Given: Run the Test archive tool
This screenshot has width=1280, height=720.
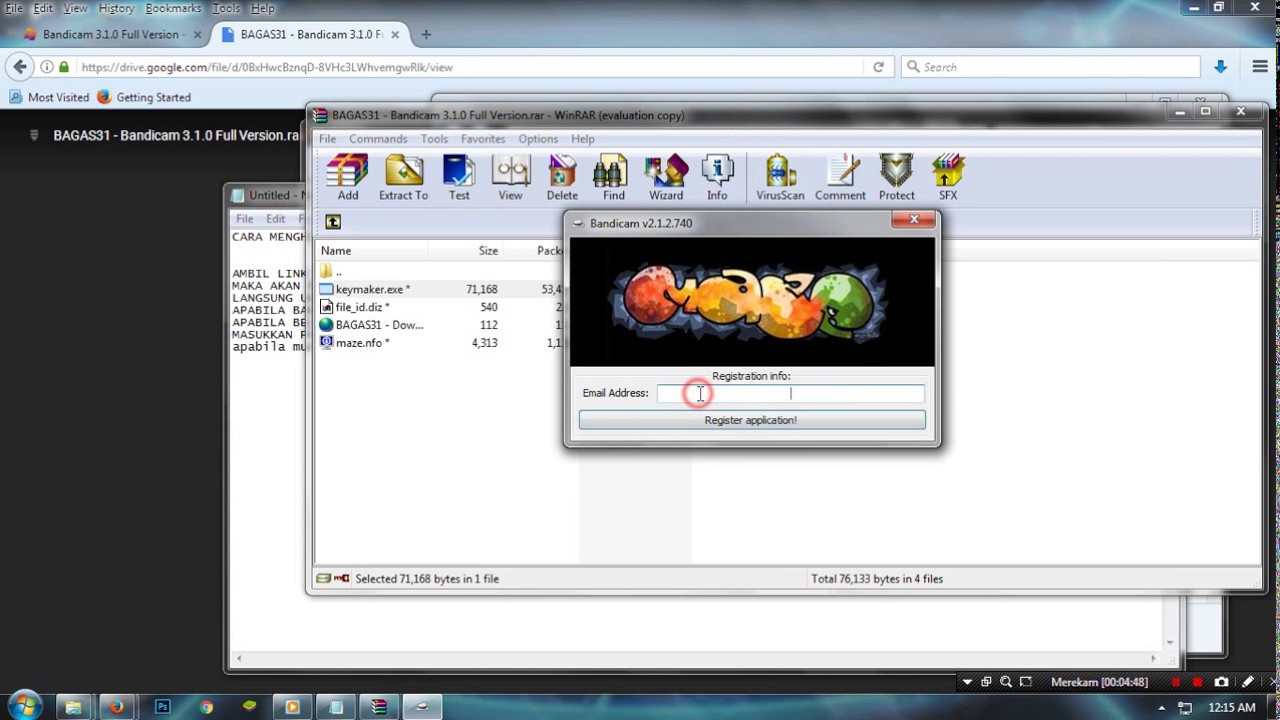Looking at the screenshot, I should click(x=459, y=178).
